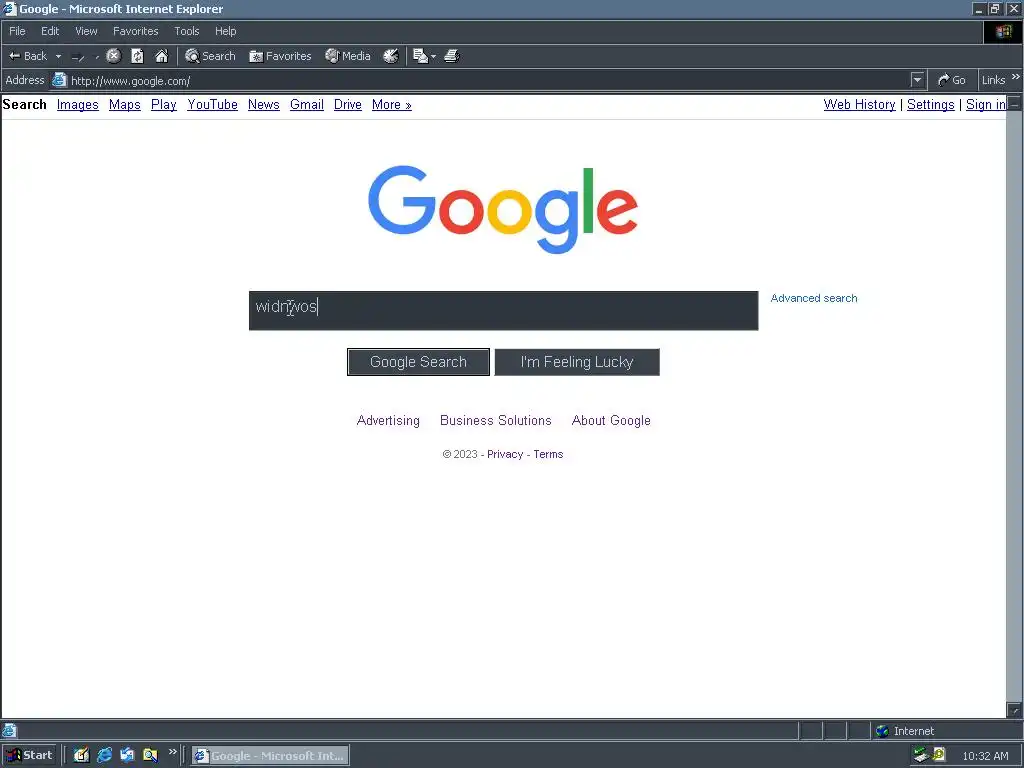The image size is (1024, 768).
Task: Open the Favorites toolbar pane
Action: 280,56
